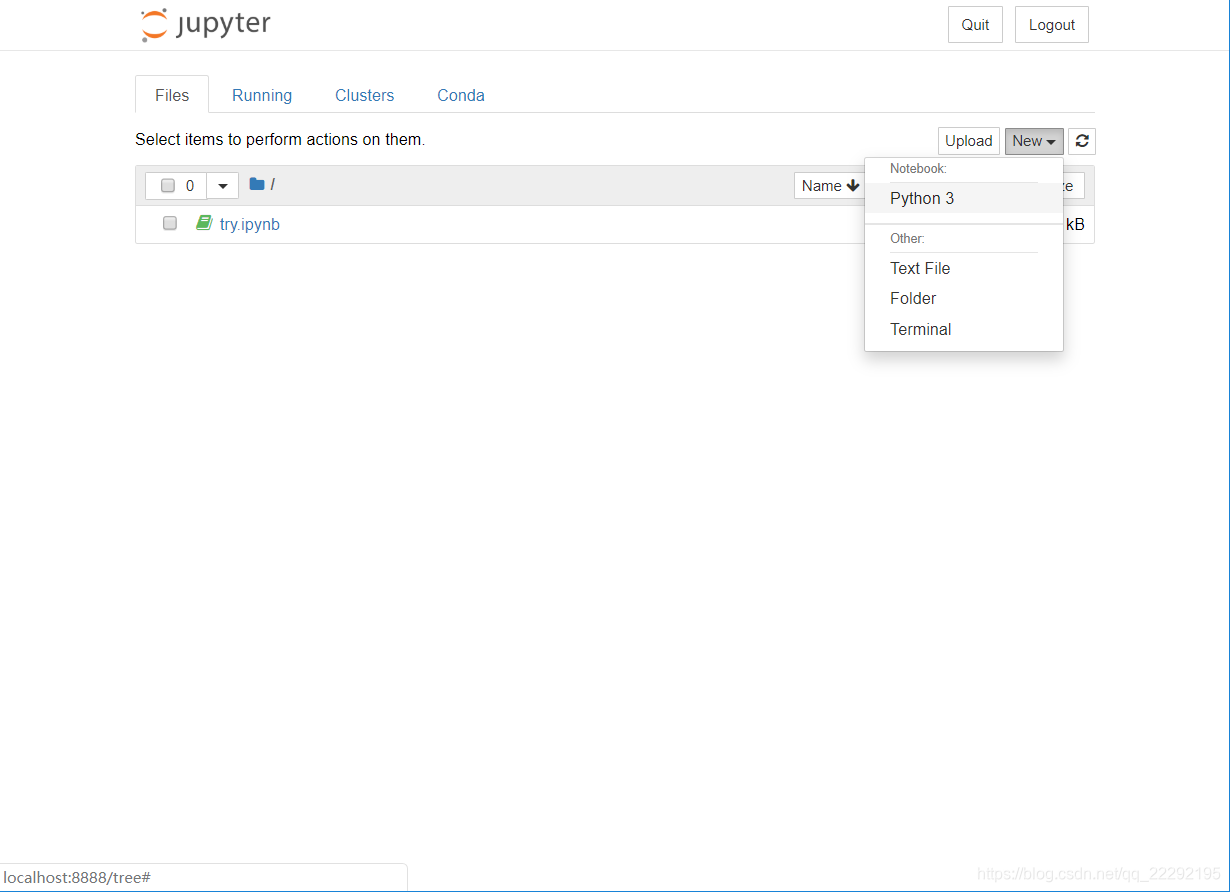Screen dimensions: 1230x892
Task: Click the Name sort arrow icon
Action: tap(852, 185)
